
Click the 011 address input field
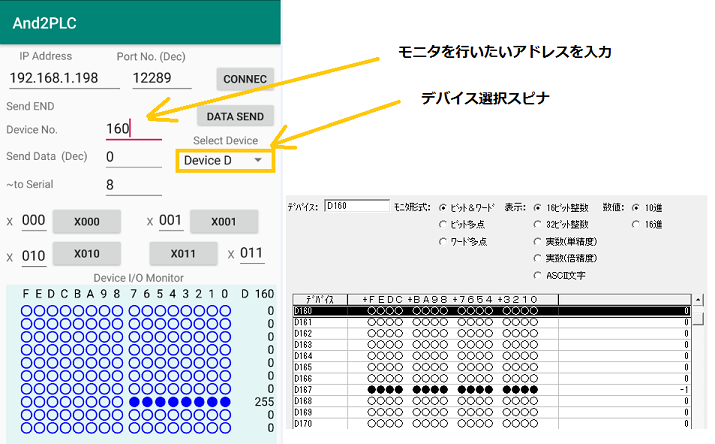coord(252,253)
